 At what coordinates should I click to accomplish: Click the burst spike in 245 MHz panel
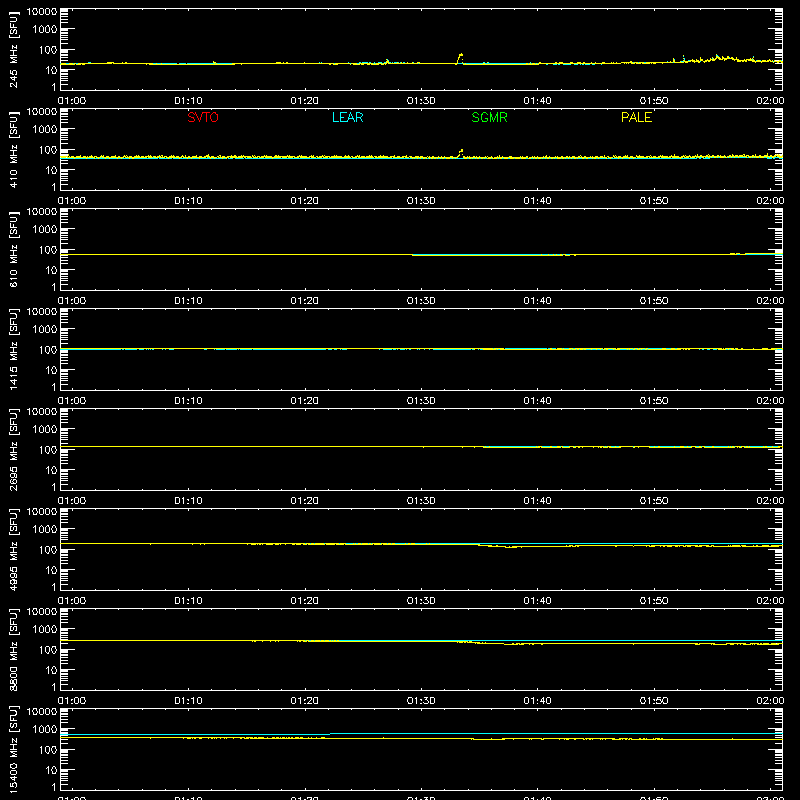[460, 57]
